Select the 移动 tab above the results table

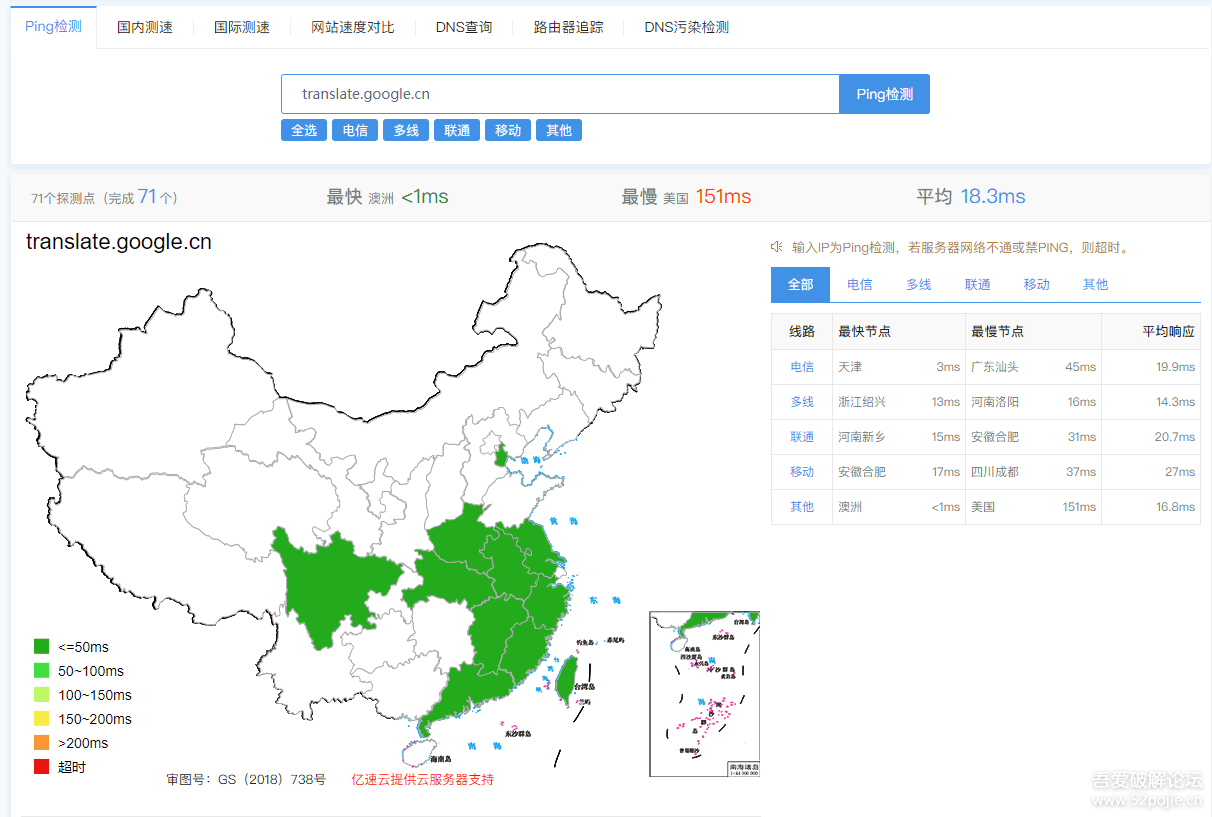(1037, 285)
